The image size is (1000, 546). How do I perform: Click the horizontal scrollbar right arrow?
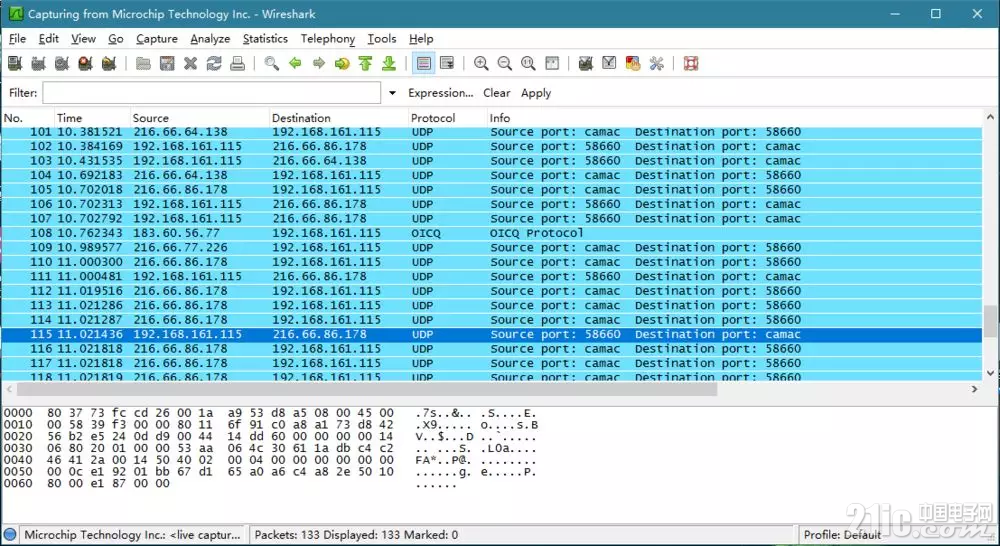(974, 389)
